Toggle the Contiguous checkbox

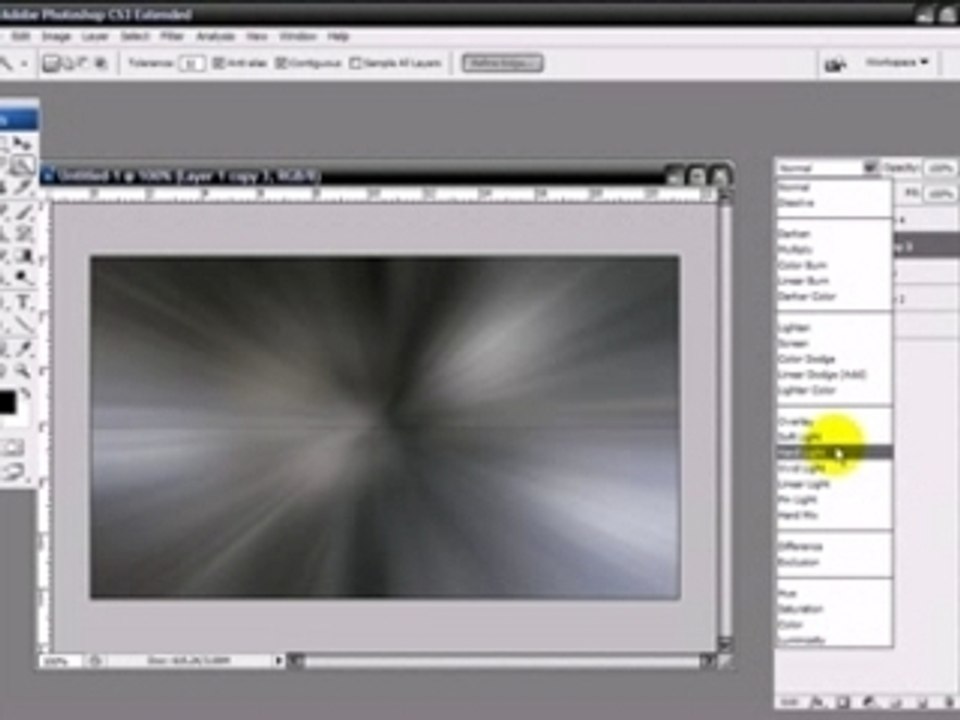(281, 63)
